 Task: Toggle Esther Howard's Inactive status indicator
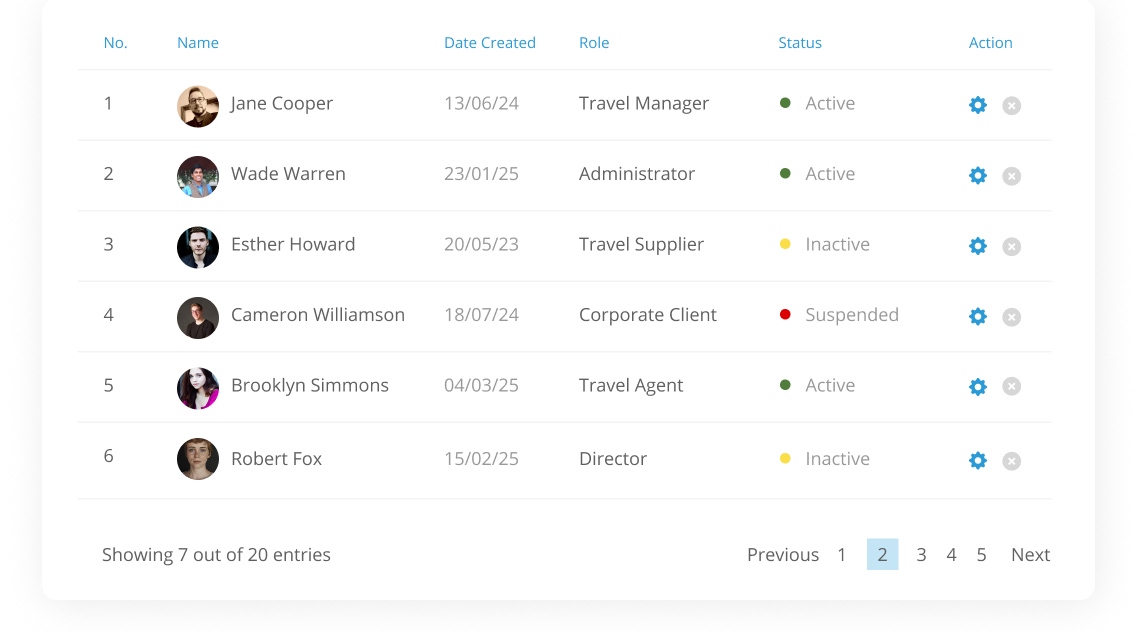click(x=785, y=243)
